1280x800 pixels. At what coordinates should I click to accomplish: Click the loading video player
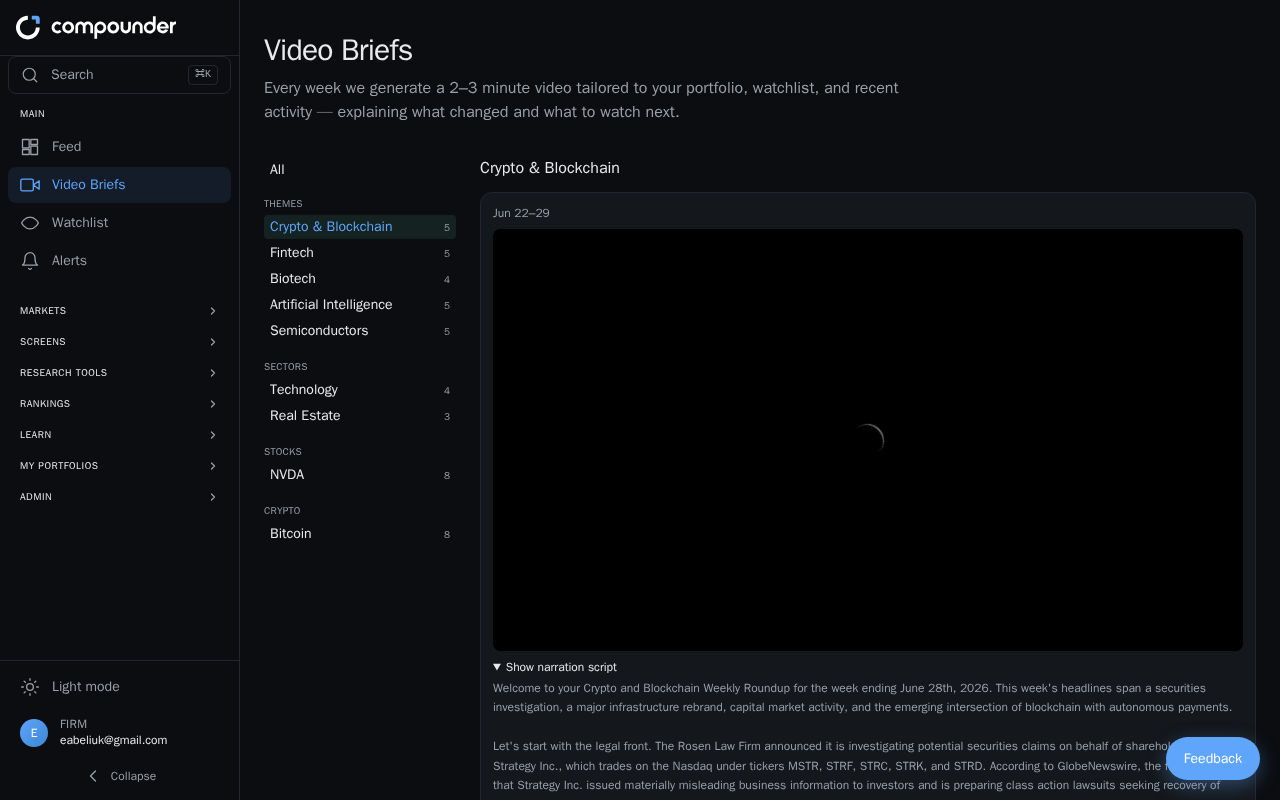click(x=868, y=440)
